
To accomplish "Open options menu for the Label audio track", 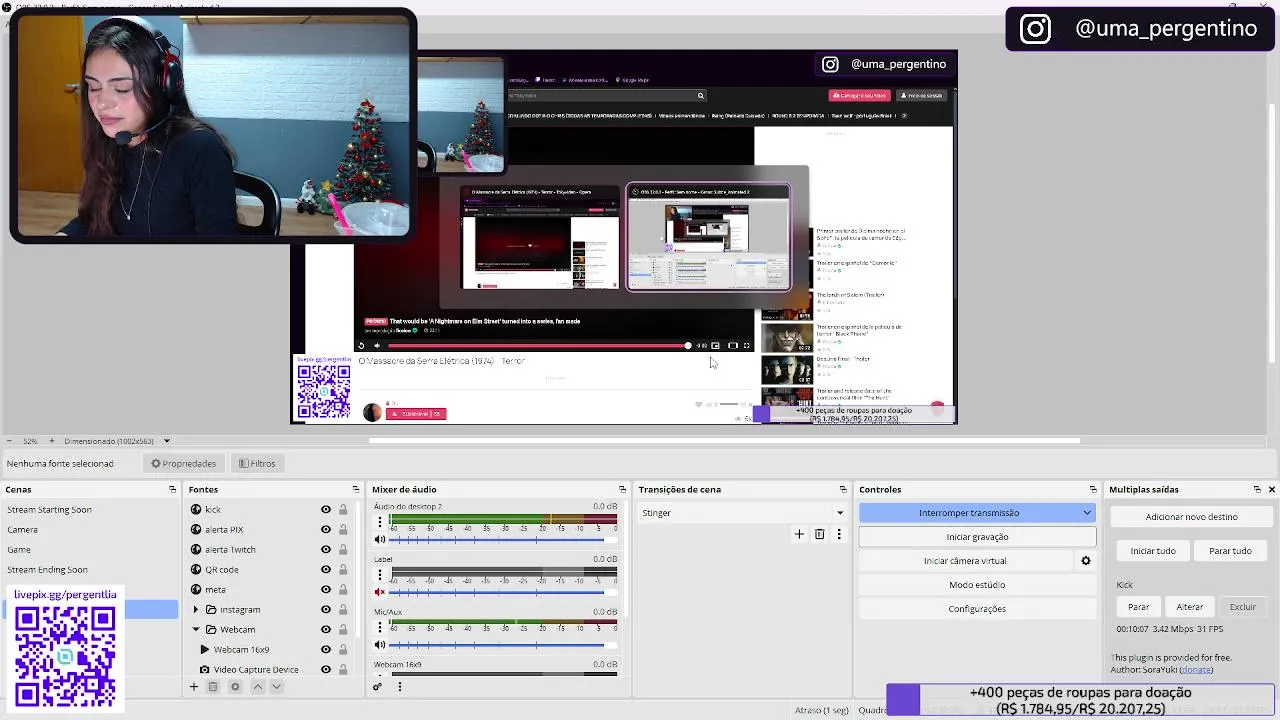I will pos(379,574).
